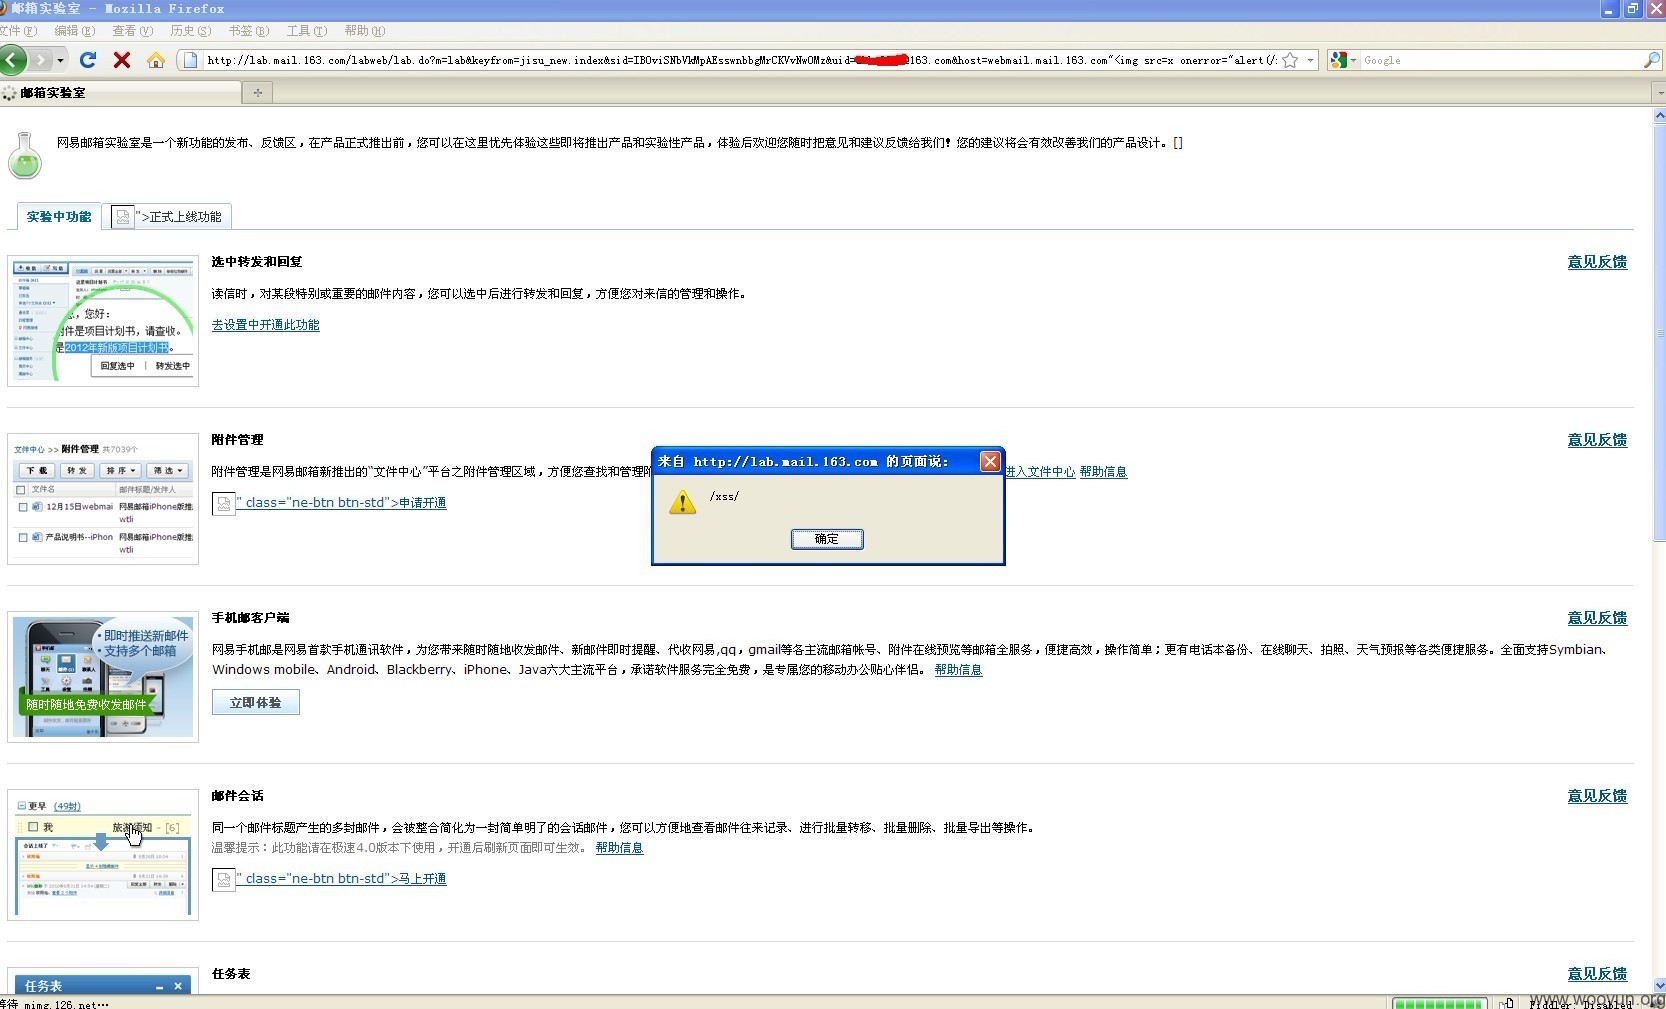
Task: Click broken image icon beside 马上开通
Action: coord(223,879)
